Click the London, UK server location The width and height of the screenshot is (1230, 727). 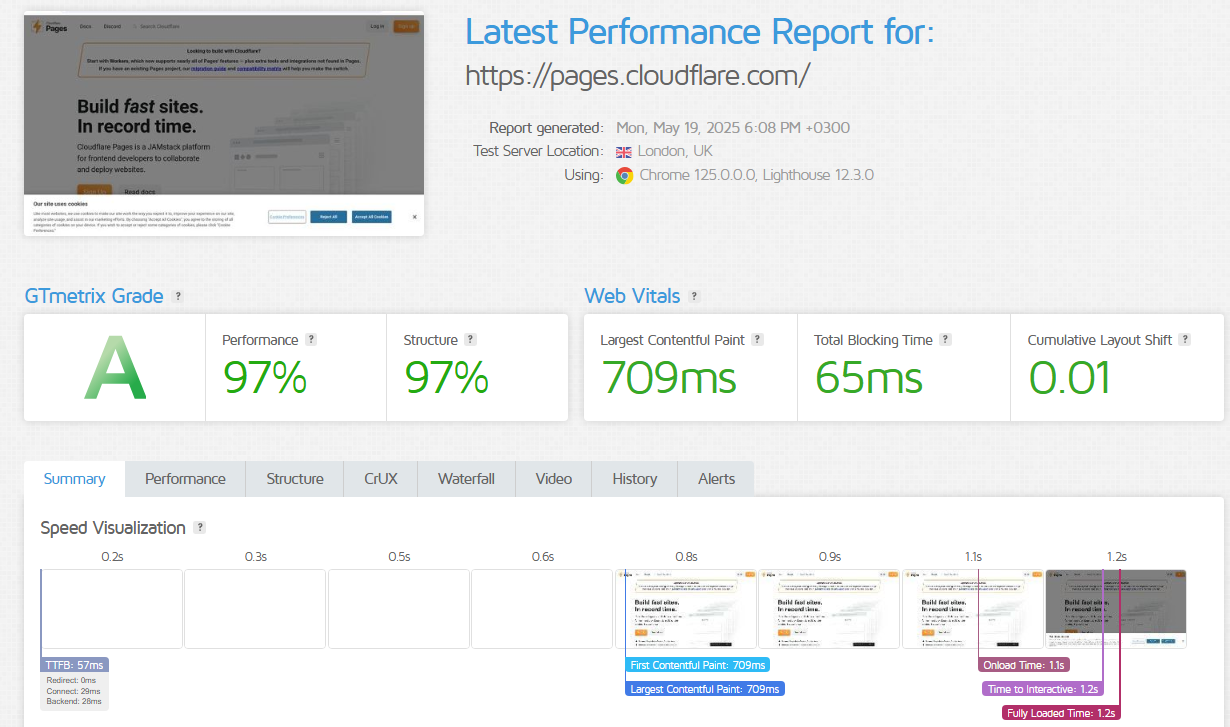[675, 152]
